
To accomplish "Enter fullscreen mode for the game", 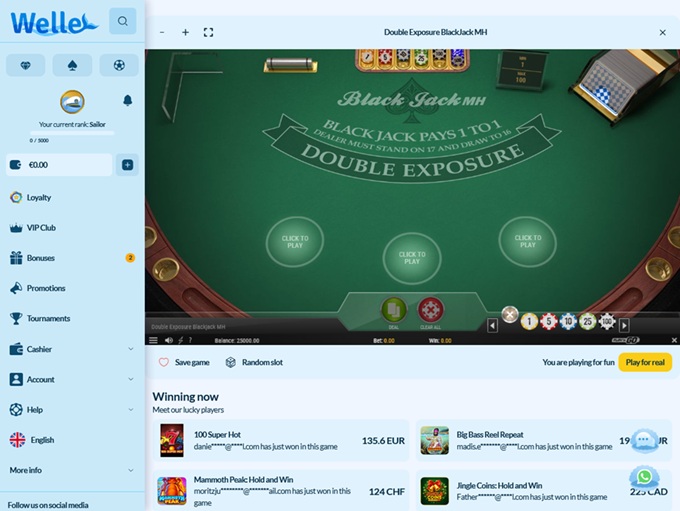I will [x=208, y=32].
